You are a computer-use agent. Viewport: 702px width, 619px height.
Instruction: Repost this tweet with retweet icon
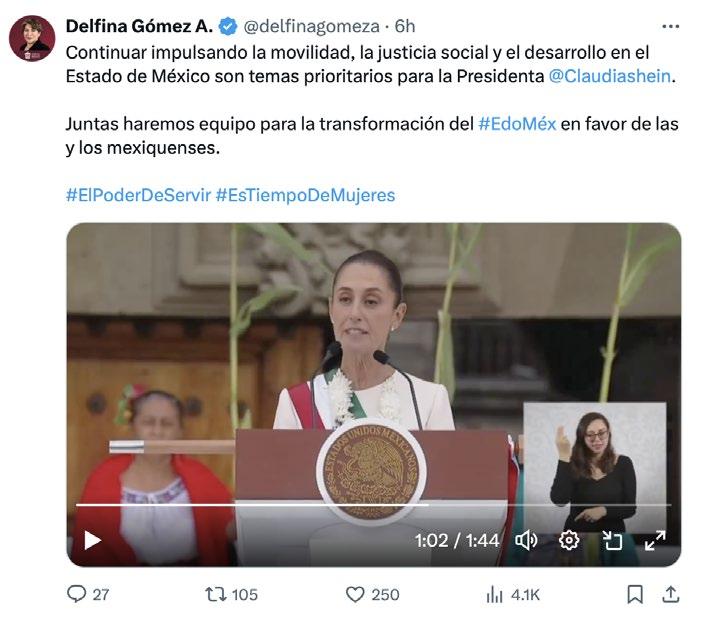(215, 594)
